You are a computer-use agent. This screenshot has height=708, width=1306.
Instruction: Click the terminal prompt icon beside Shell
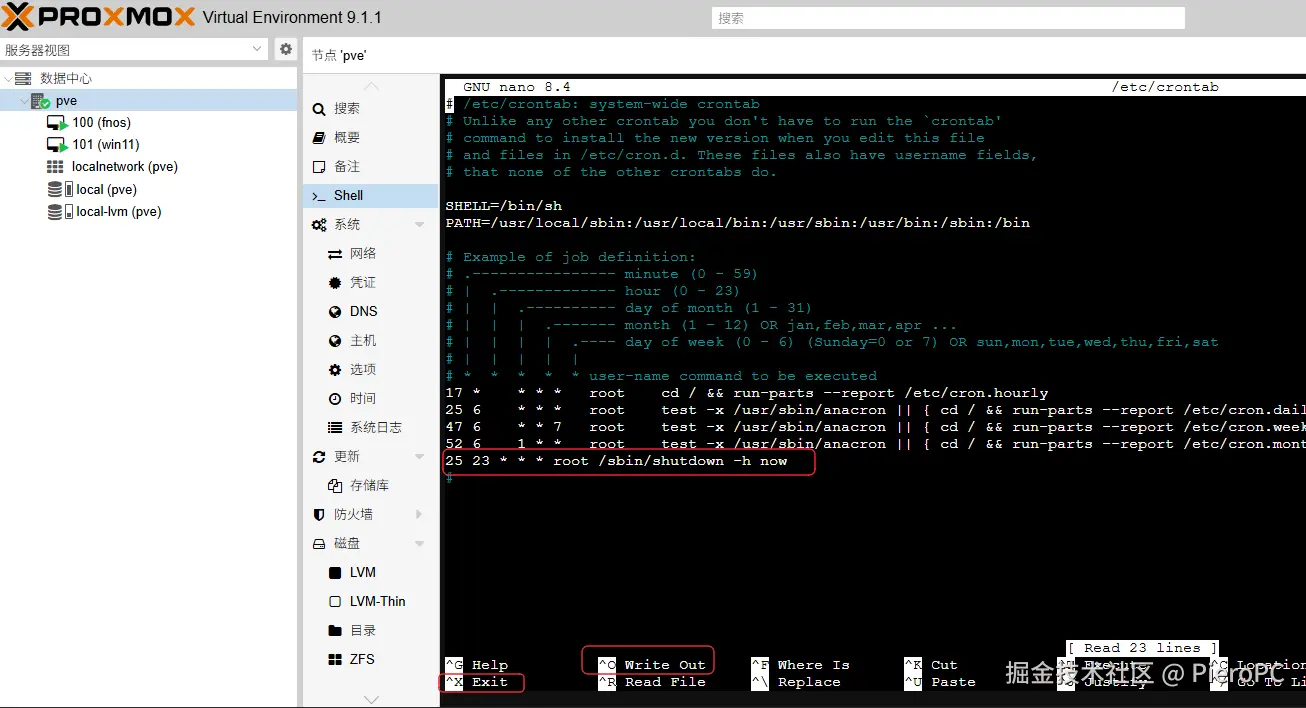tap(319, 196)
